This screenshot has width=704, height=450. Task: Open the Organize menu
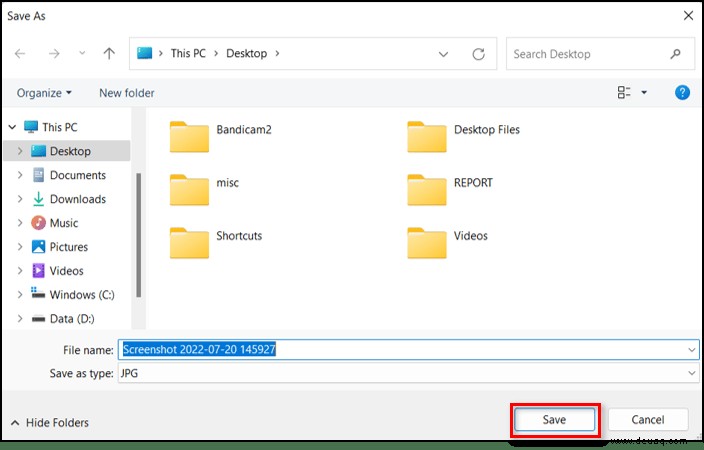[44, 93]
